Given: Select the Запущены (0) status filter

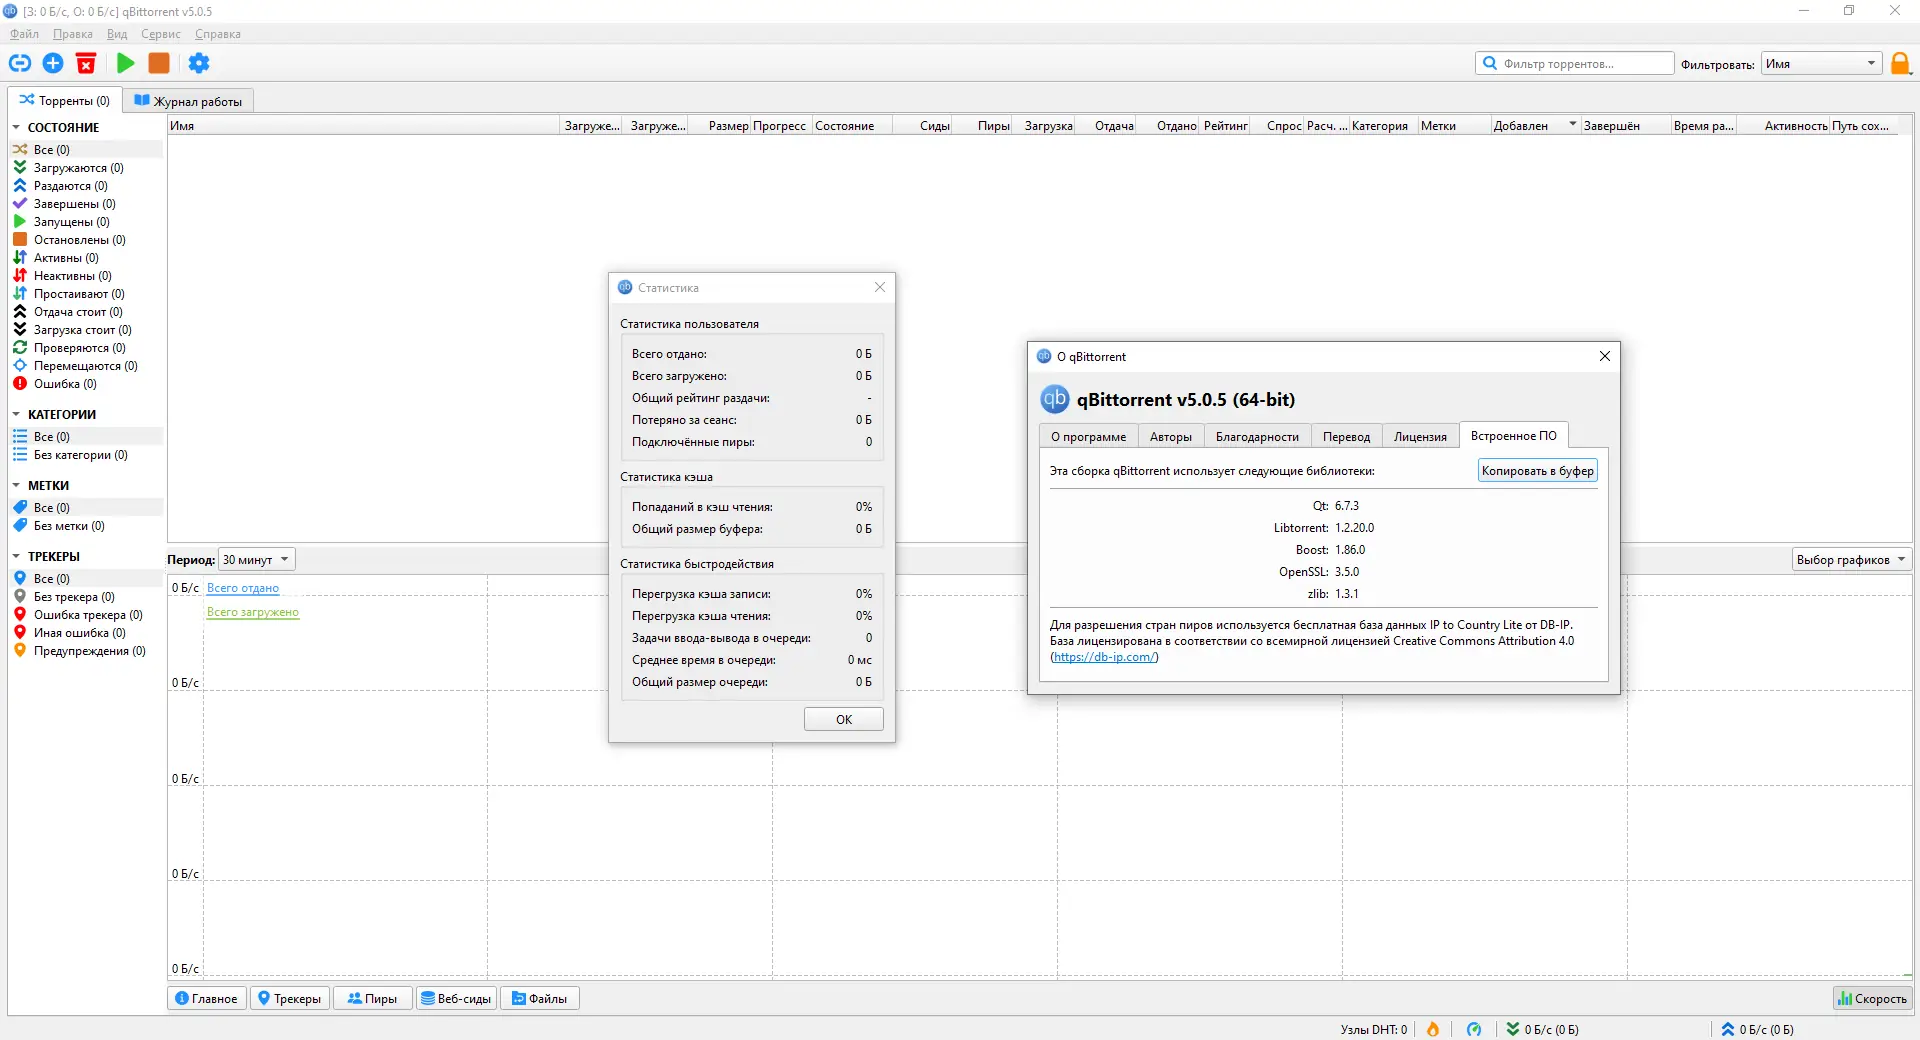Looking at the screenshot, I should pyautogui.click(x=71, y=222).
